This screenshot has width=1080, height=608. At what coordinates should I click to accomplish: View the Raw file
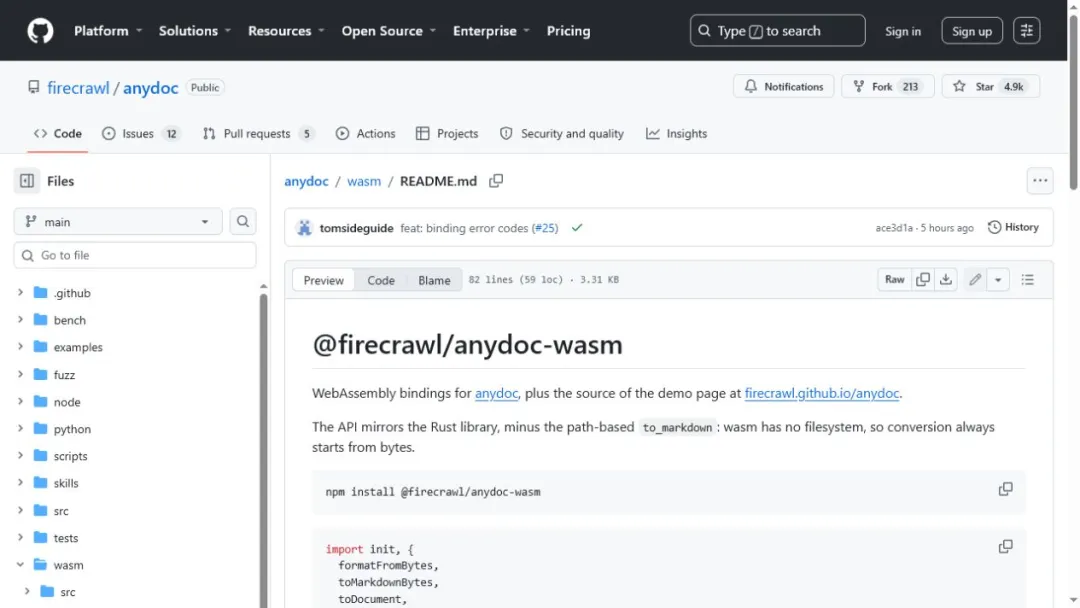tap(894, 280)
